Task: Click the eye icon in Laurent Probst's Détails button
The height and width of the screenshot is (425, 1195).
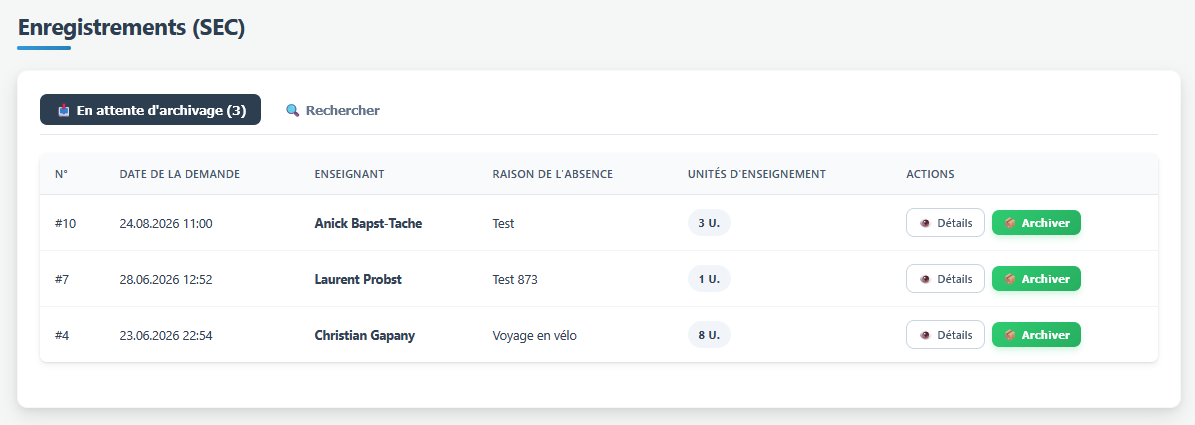Action: [925, 279]
